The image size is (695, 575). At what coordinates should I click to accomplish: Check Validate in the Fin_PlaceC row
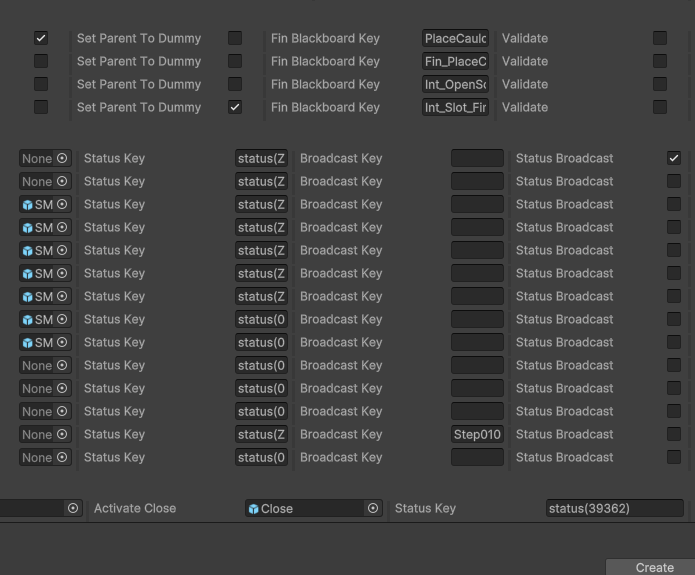click(x=660, y=61)
